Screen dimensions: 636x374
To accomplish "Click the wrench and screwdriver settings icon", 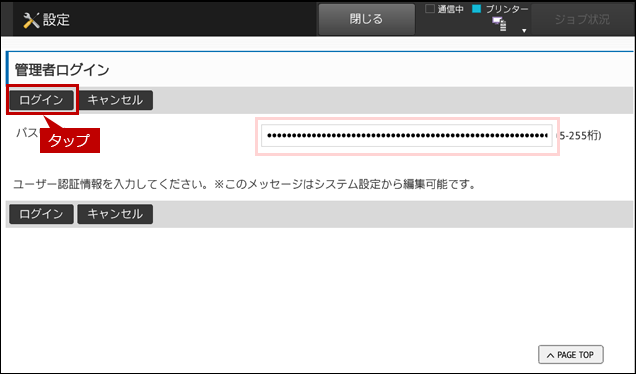I will (x=31, y=20).
